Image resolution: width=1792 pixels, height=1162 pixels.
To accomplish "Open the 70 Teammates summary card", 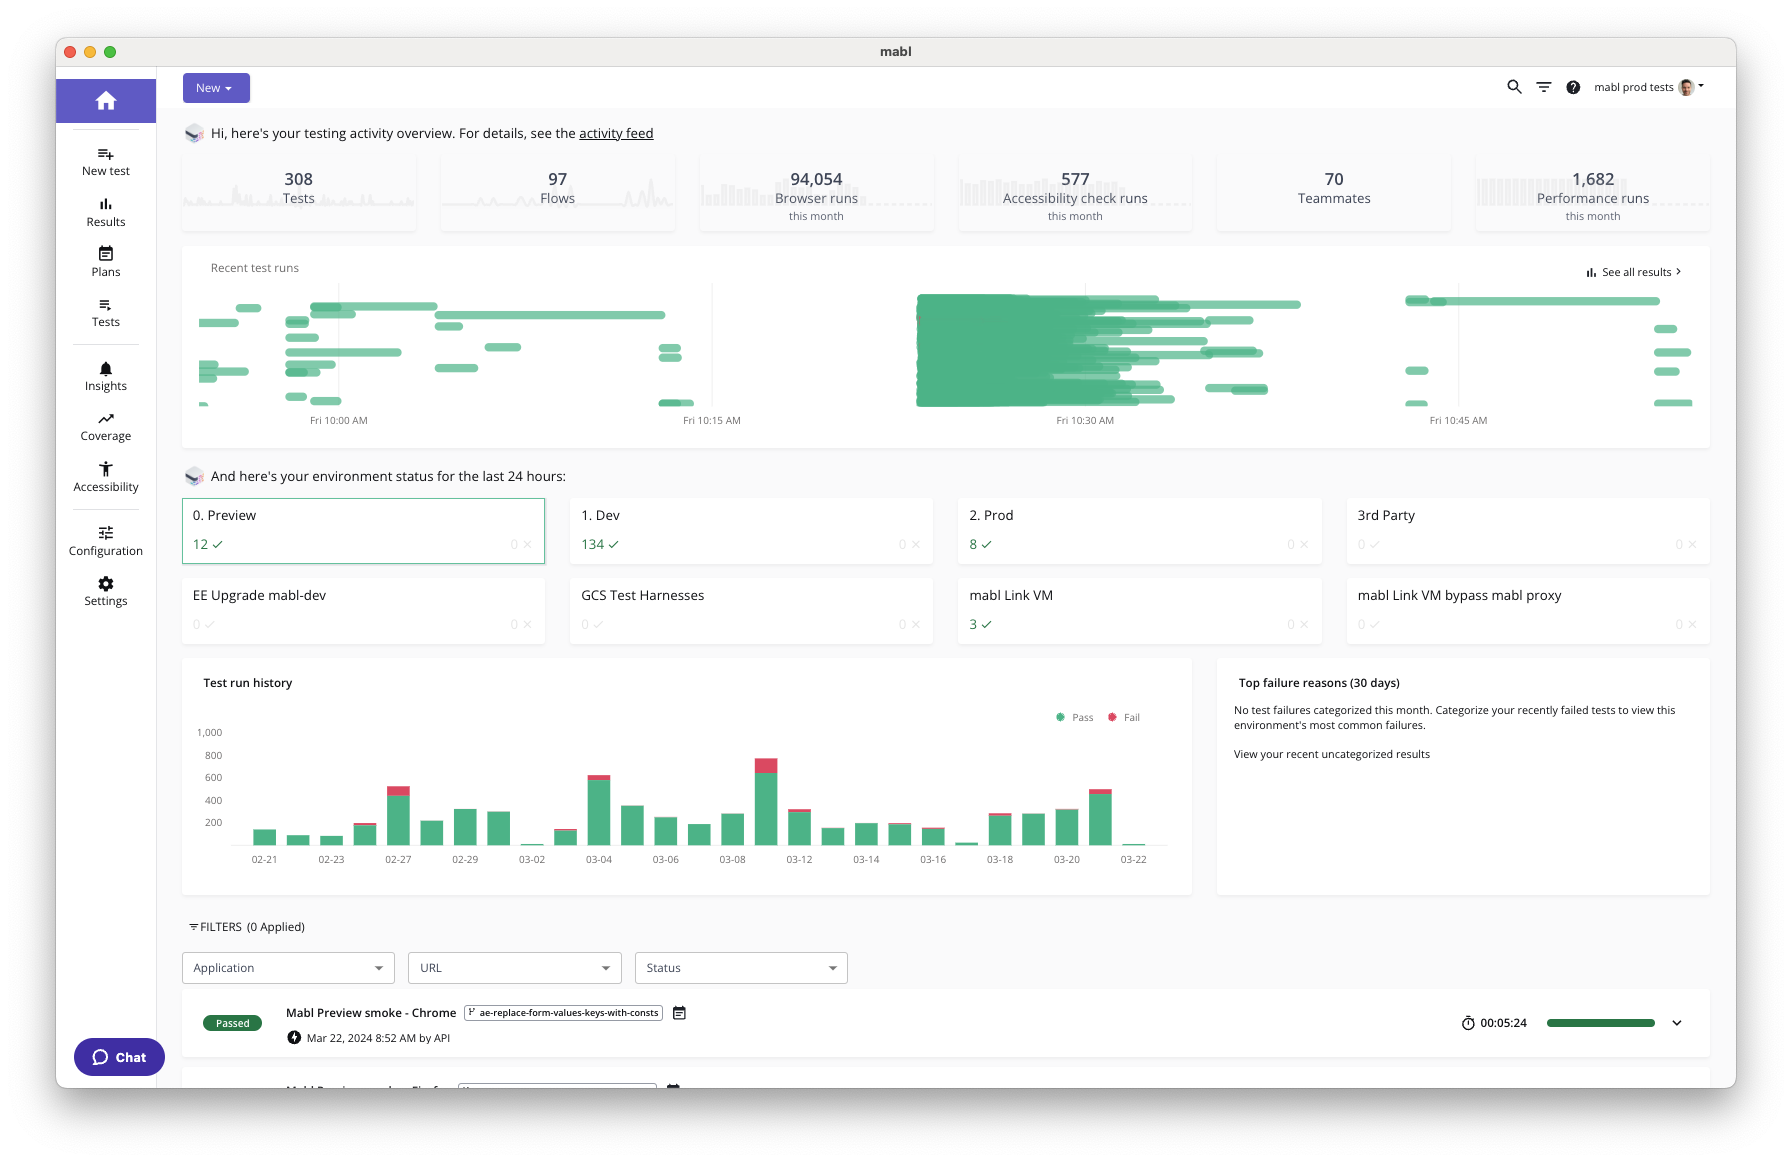I will tap(1334, 193).
